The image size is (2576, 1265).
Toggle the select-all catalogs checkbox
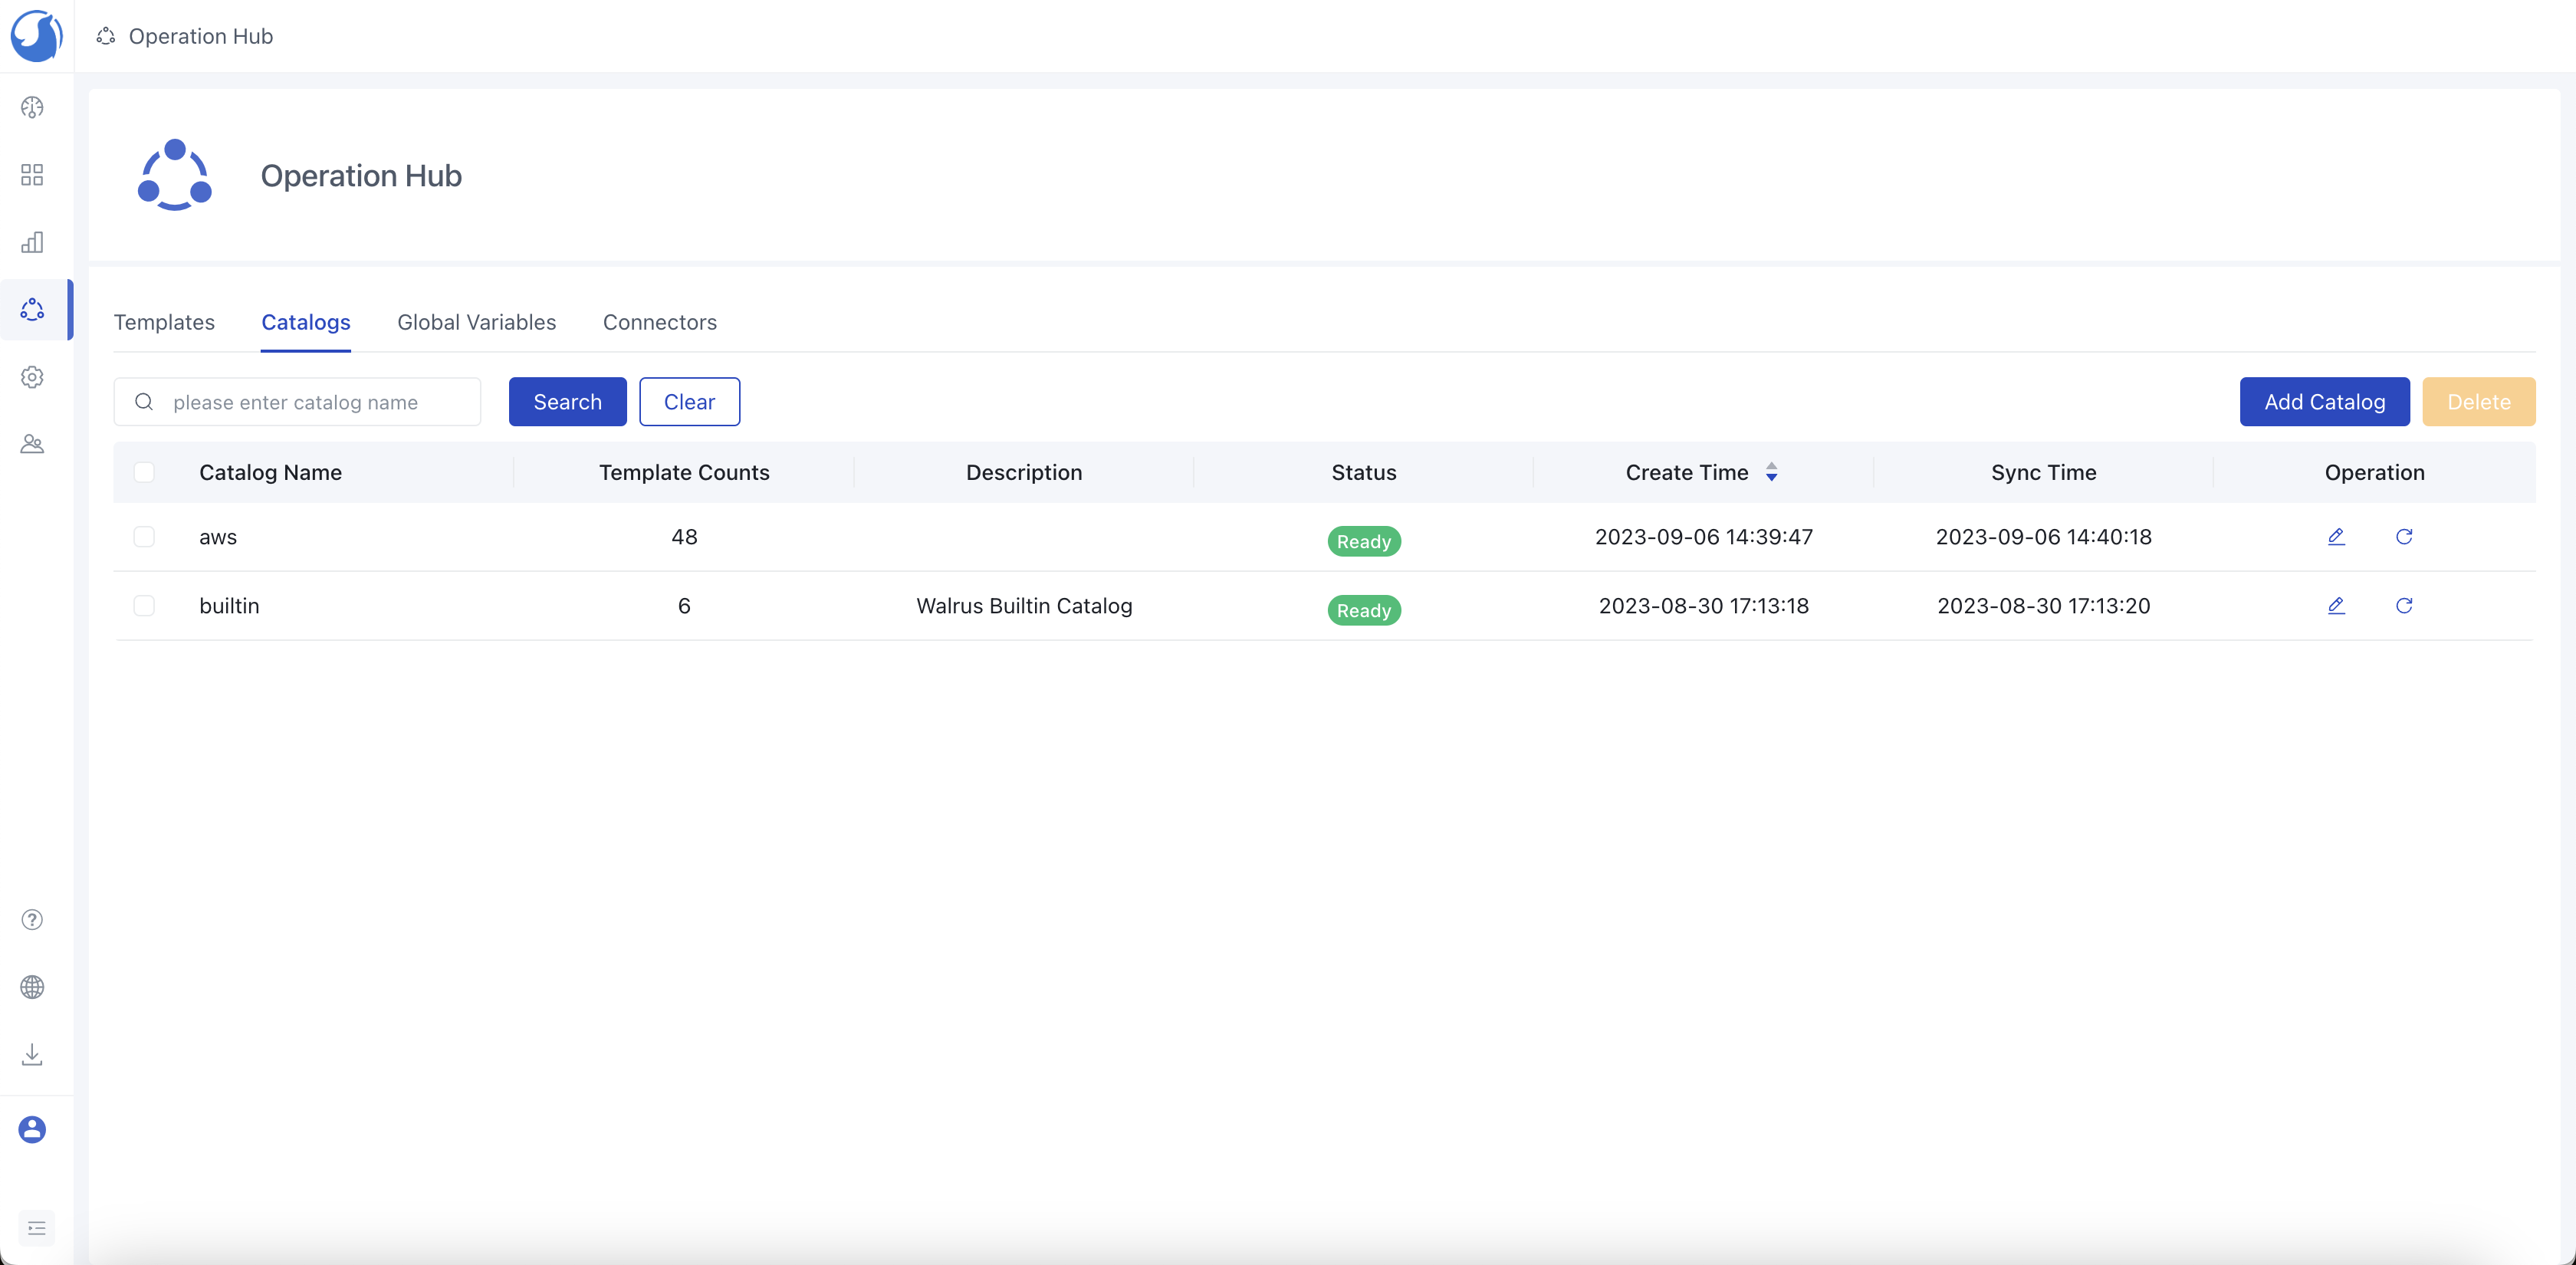(x=145, y=472)
